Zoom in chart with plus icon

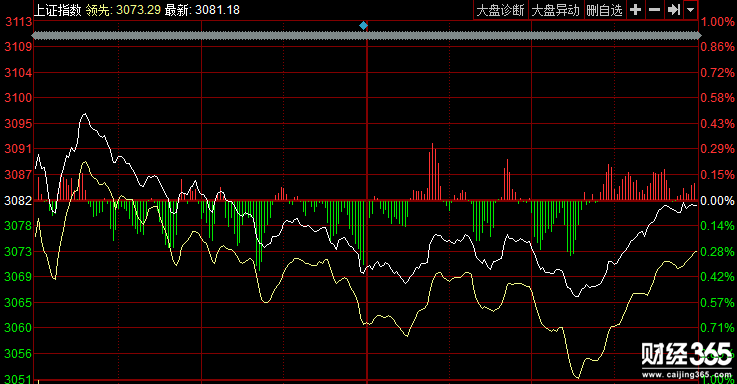click(x=635, y=10)
